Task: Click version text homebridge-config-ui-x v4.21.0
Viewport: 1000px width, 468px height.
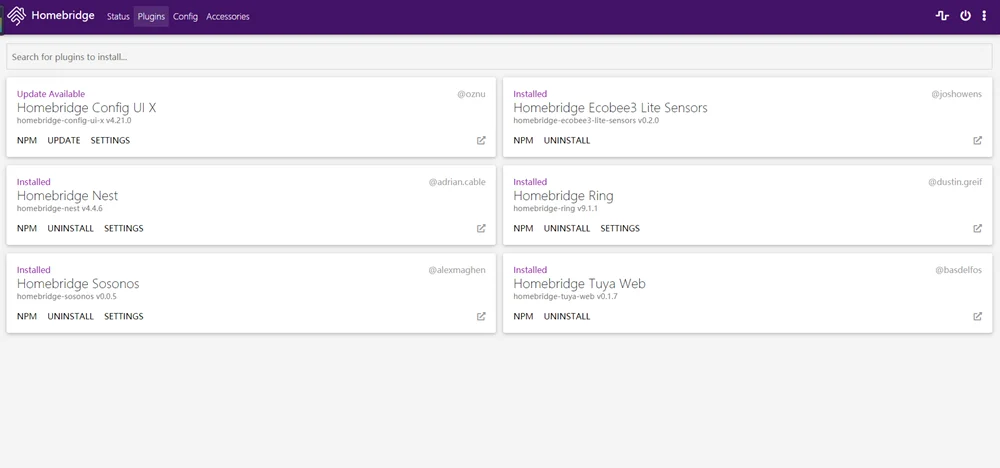Action: tap(74, 121)
